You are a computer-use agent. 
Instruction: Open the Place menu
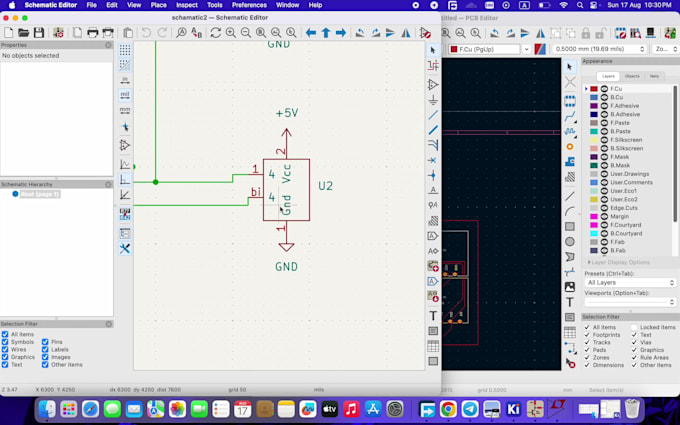(x=158, y=5)
